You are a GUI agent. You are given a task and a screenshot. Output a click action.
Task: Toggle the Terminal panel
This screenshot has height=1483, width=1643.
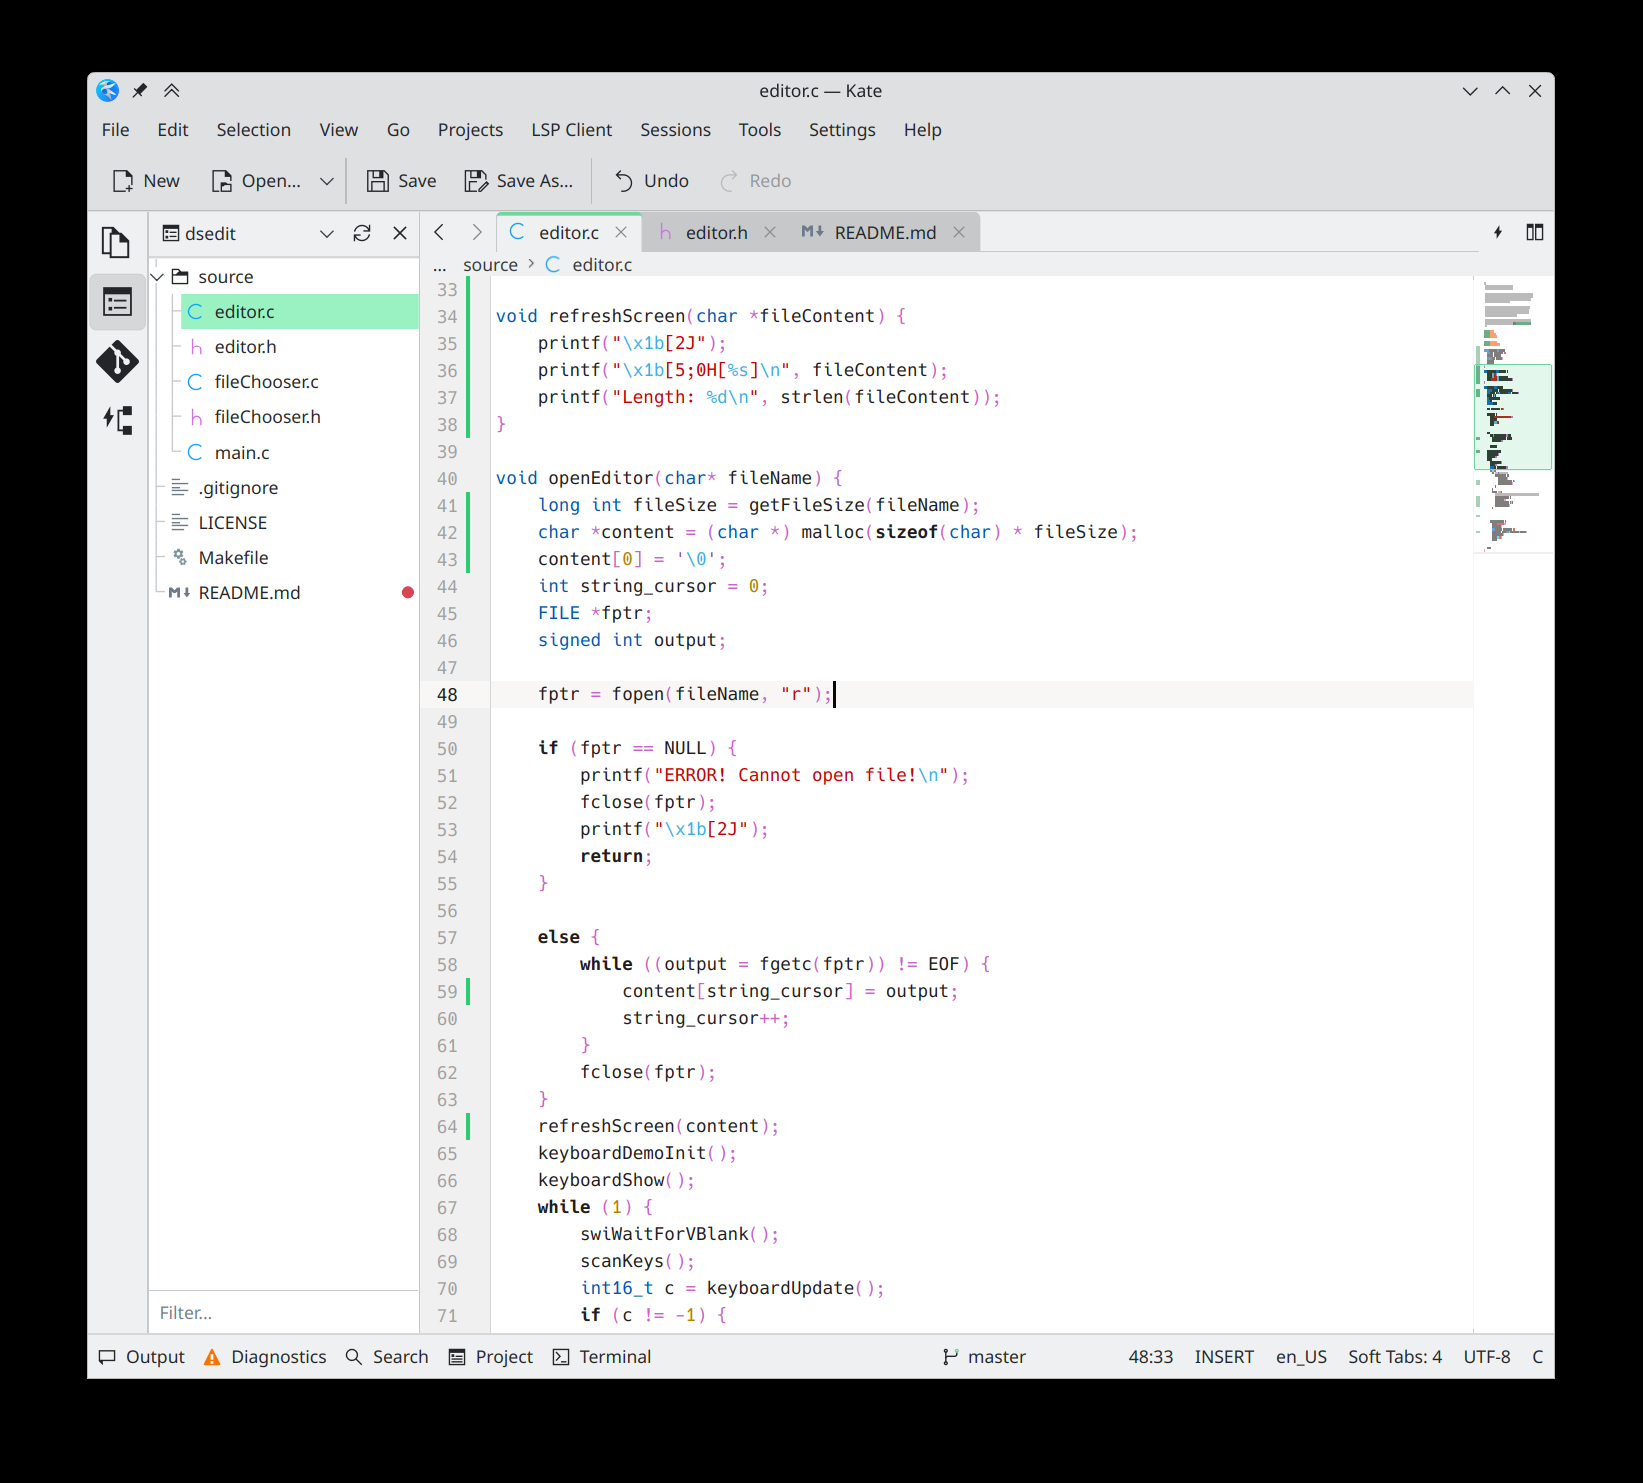[602, 1357]
